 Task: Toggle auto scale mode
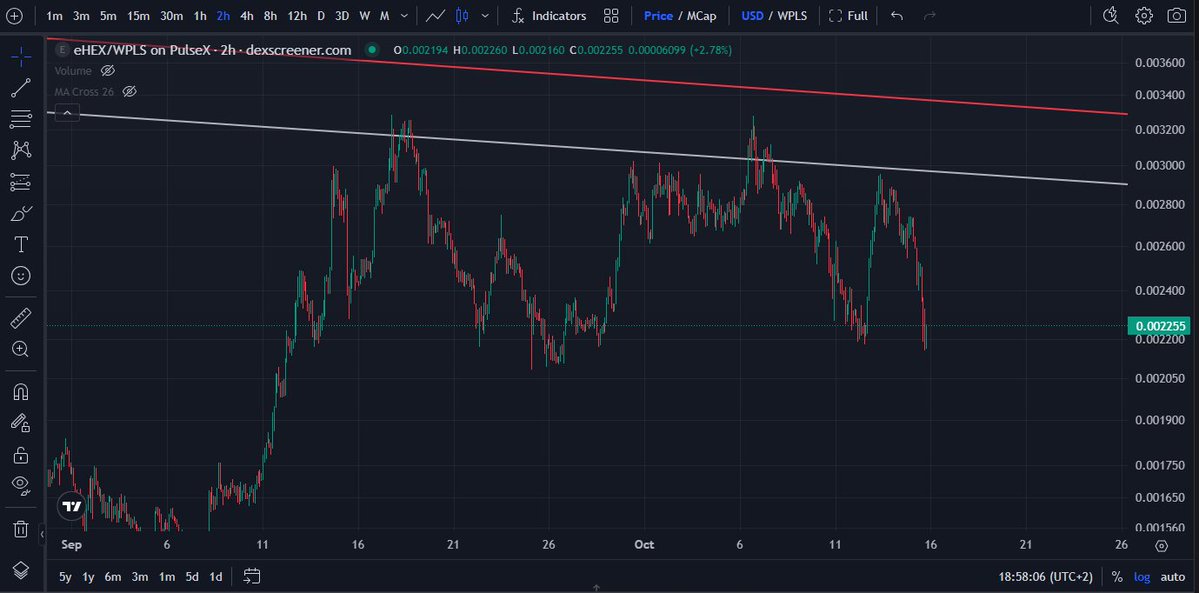pos(1172,577)
